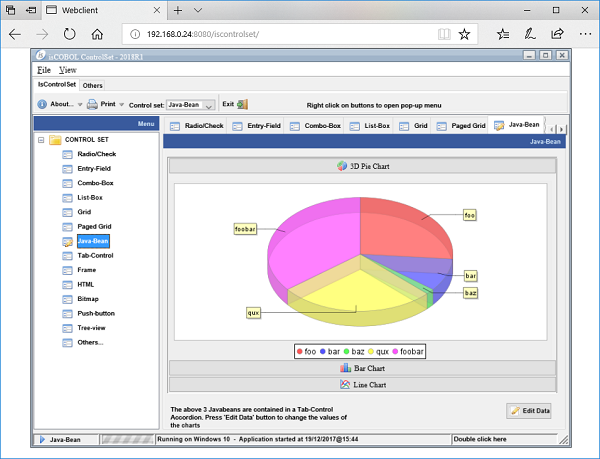This screenshot has width=600, height=459.
Task: Open the File menu
Action: point(44,70)
